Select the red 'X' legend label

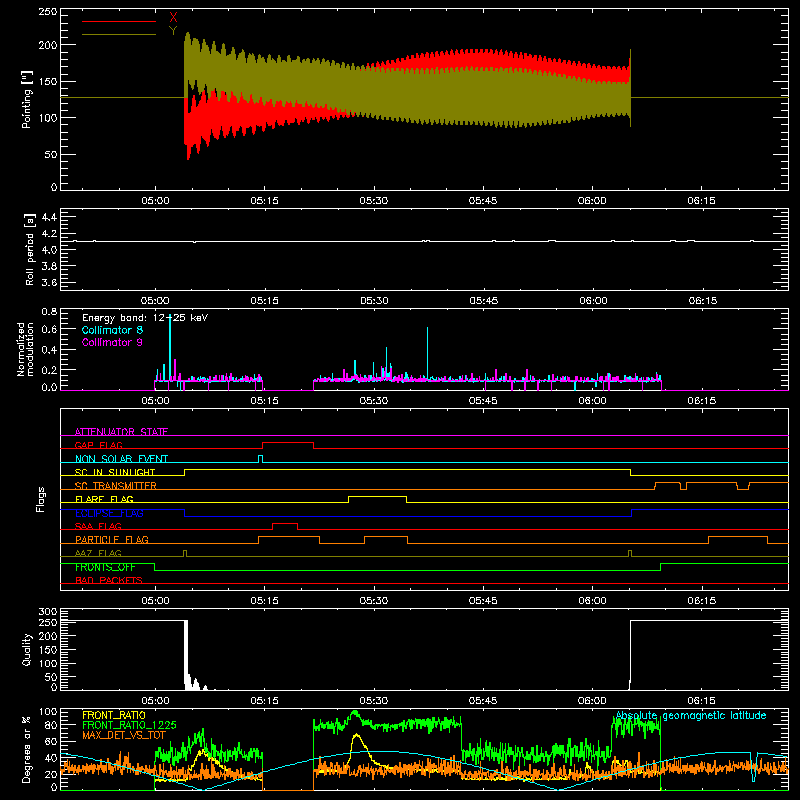click(173, 17)
